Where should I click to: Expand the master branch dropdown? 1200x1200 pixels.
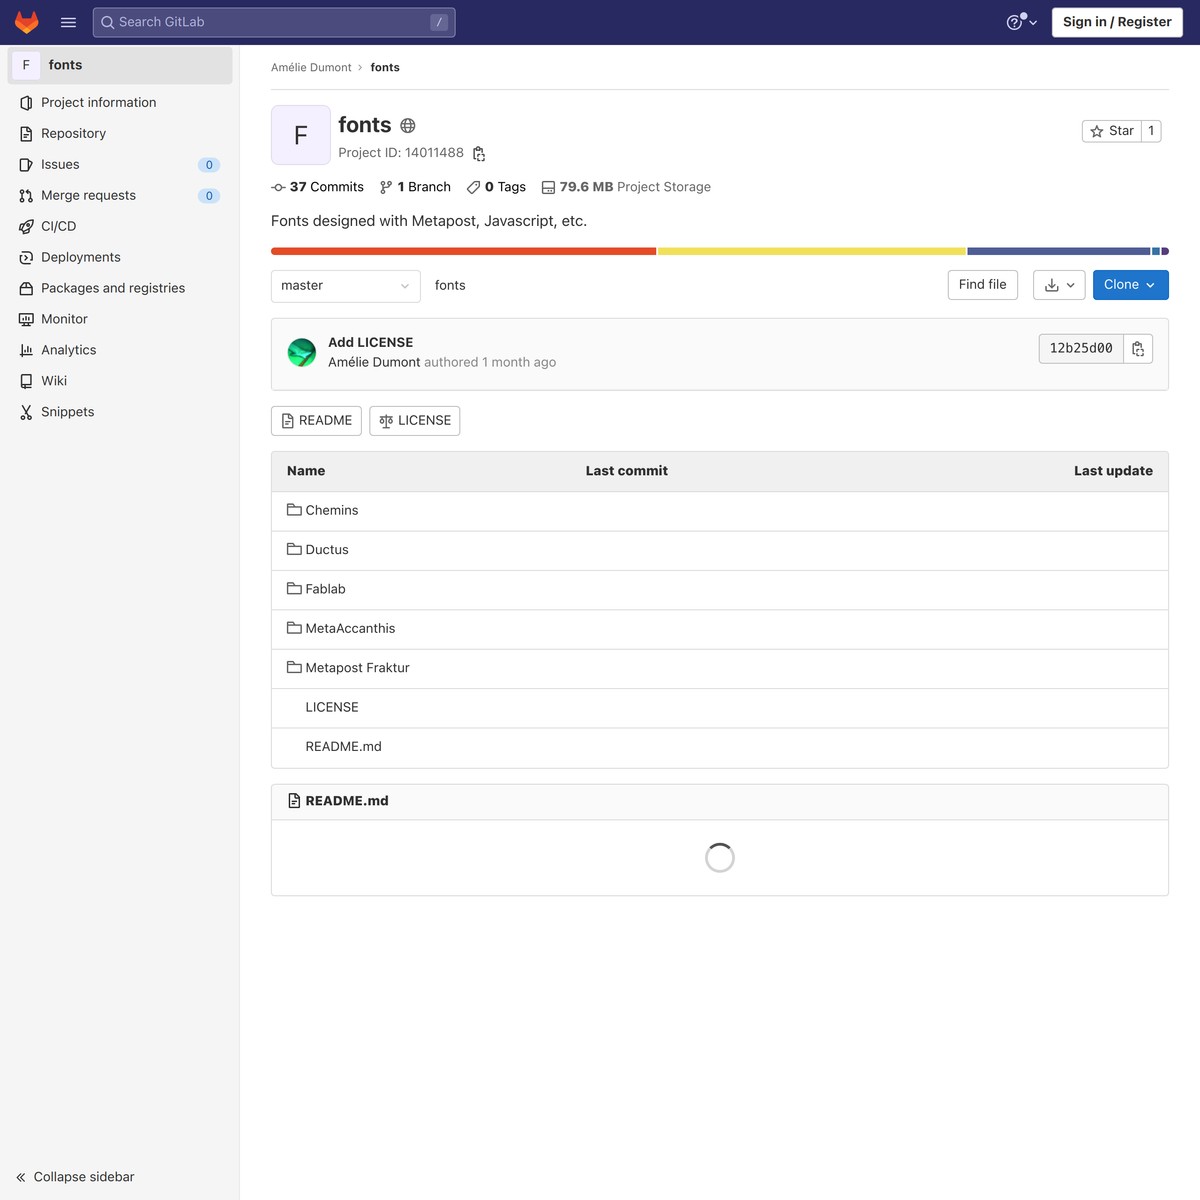(345, 286)
